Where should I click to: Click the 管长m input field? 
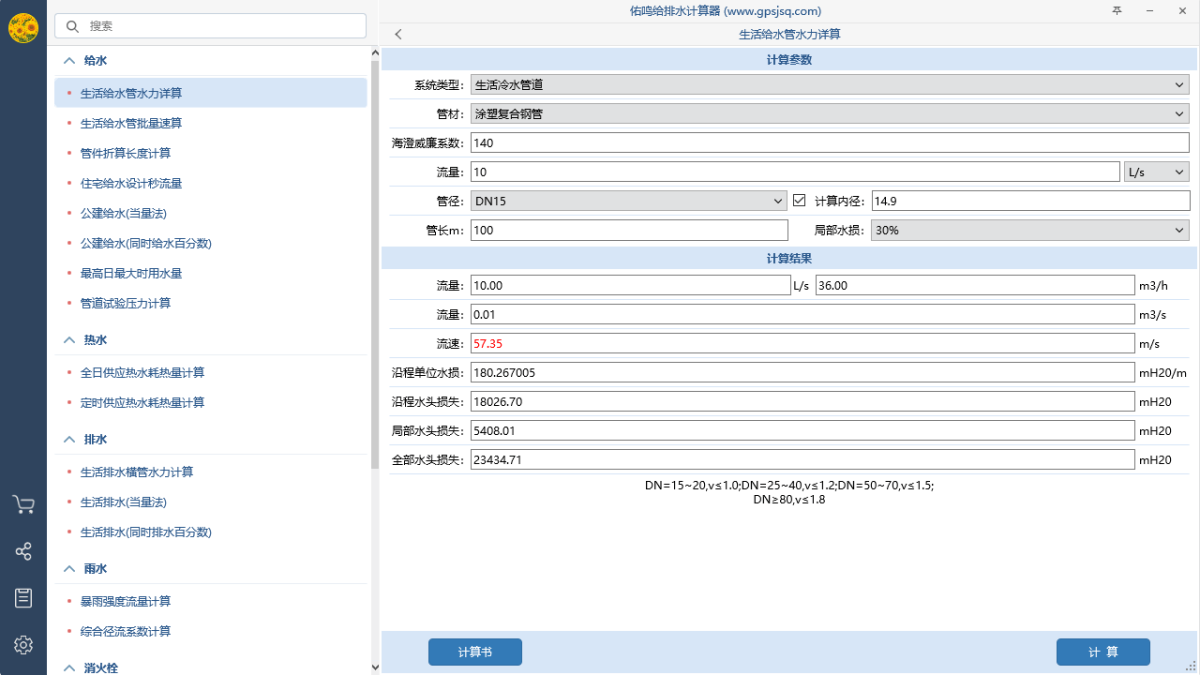[x=629, y=230]
